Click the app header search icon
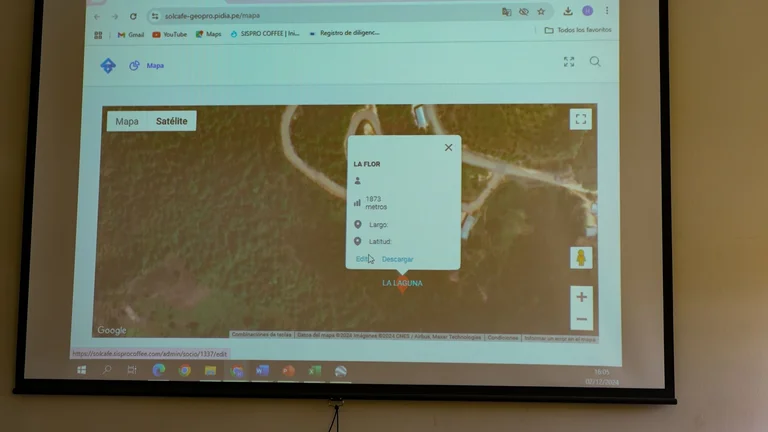768x432 pixels. pos(595,61)
